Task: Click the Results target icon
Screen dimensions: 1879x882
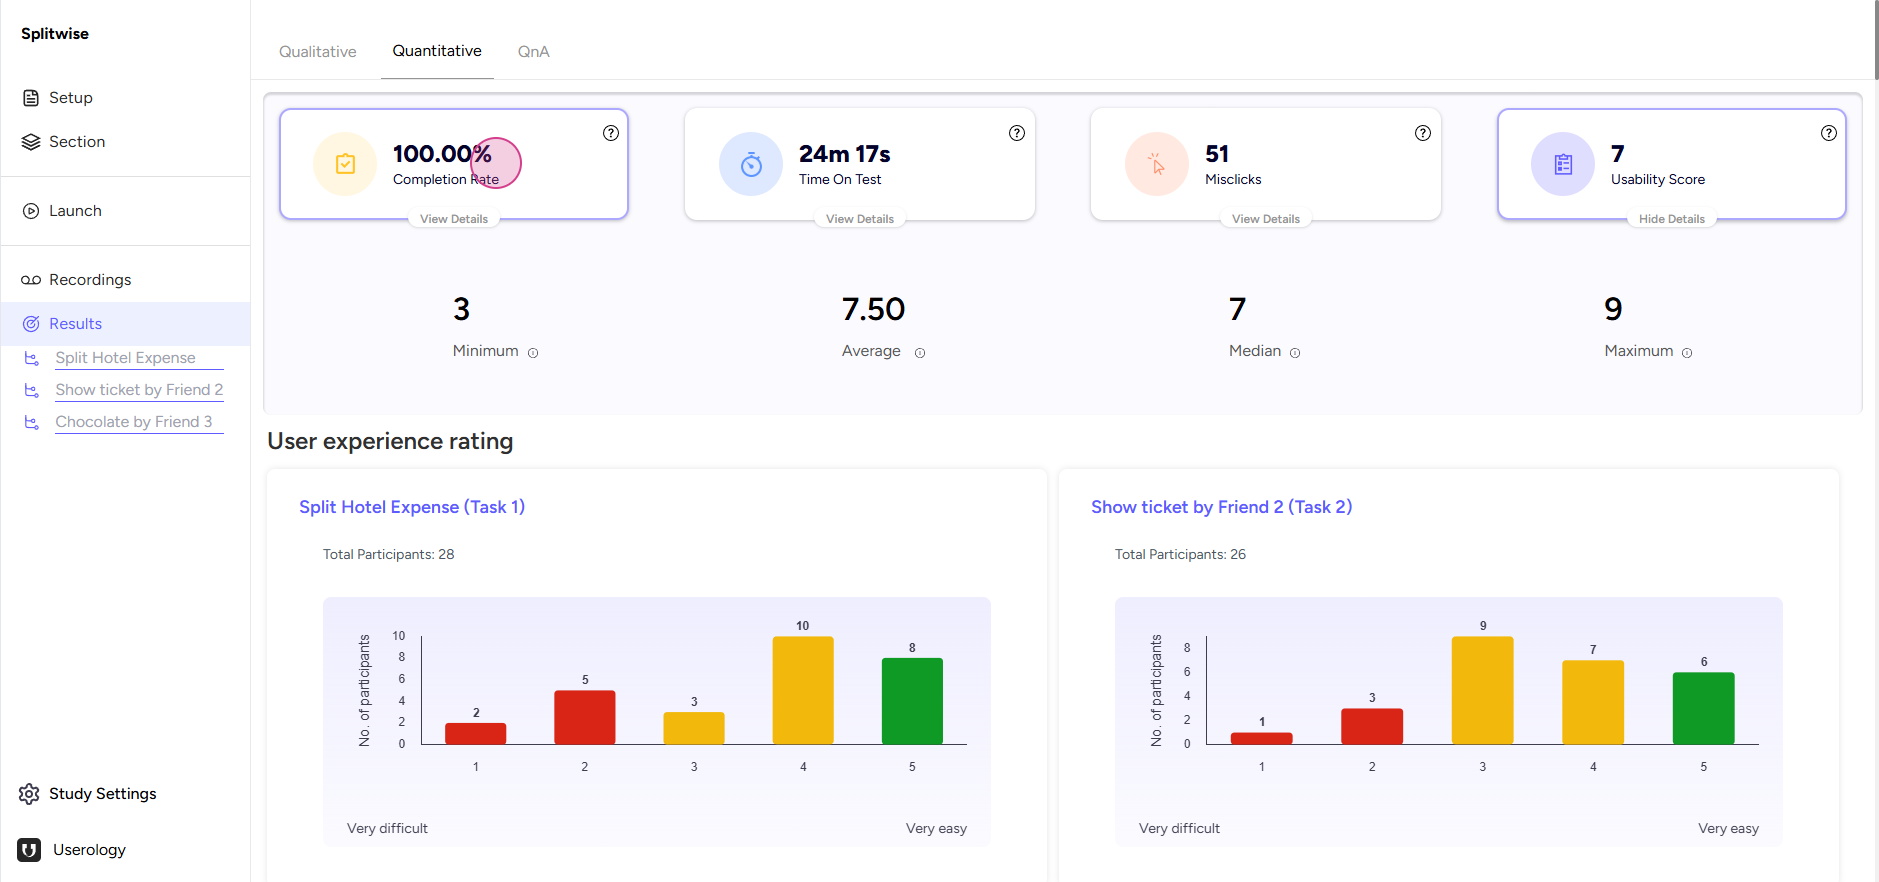Action: (x=31, y=324)
